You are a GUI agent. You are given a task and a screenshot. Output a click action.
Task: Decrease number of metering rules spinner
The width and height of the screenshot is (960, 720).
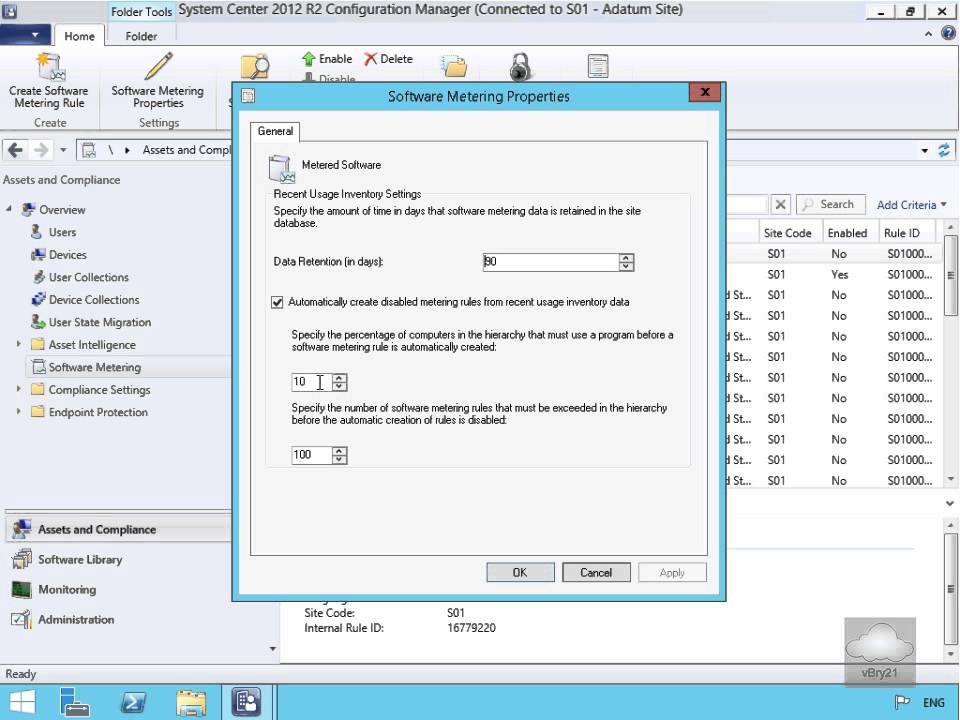[339, 459]
